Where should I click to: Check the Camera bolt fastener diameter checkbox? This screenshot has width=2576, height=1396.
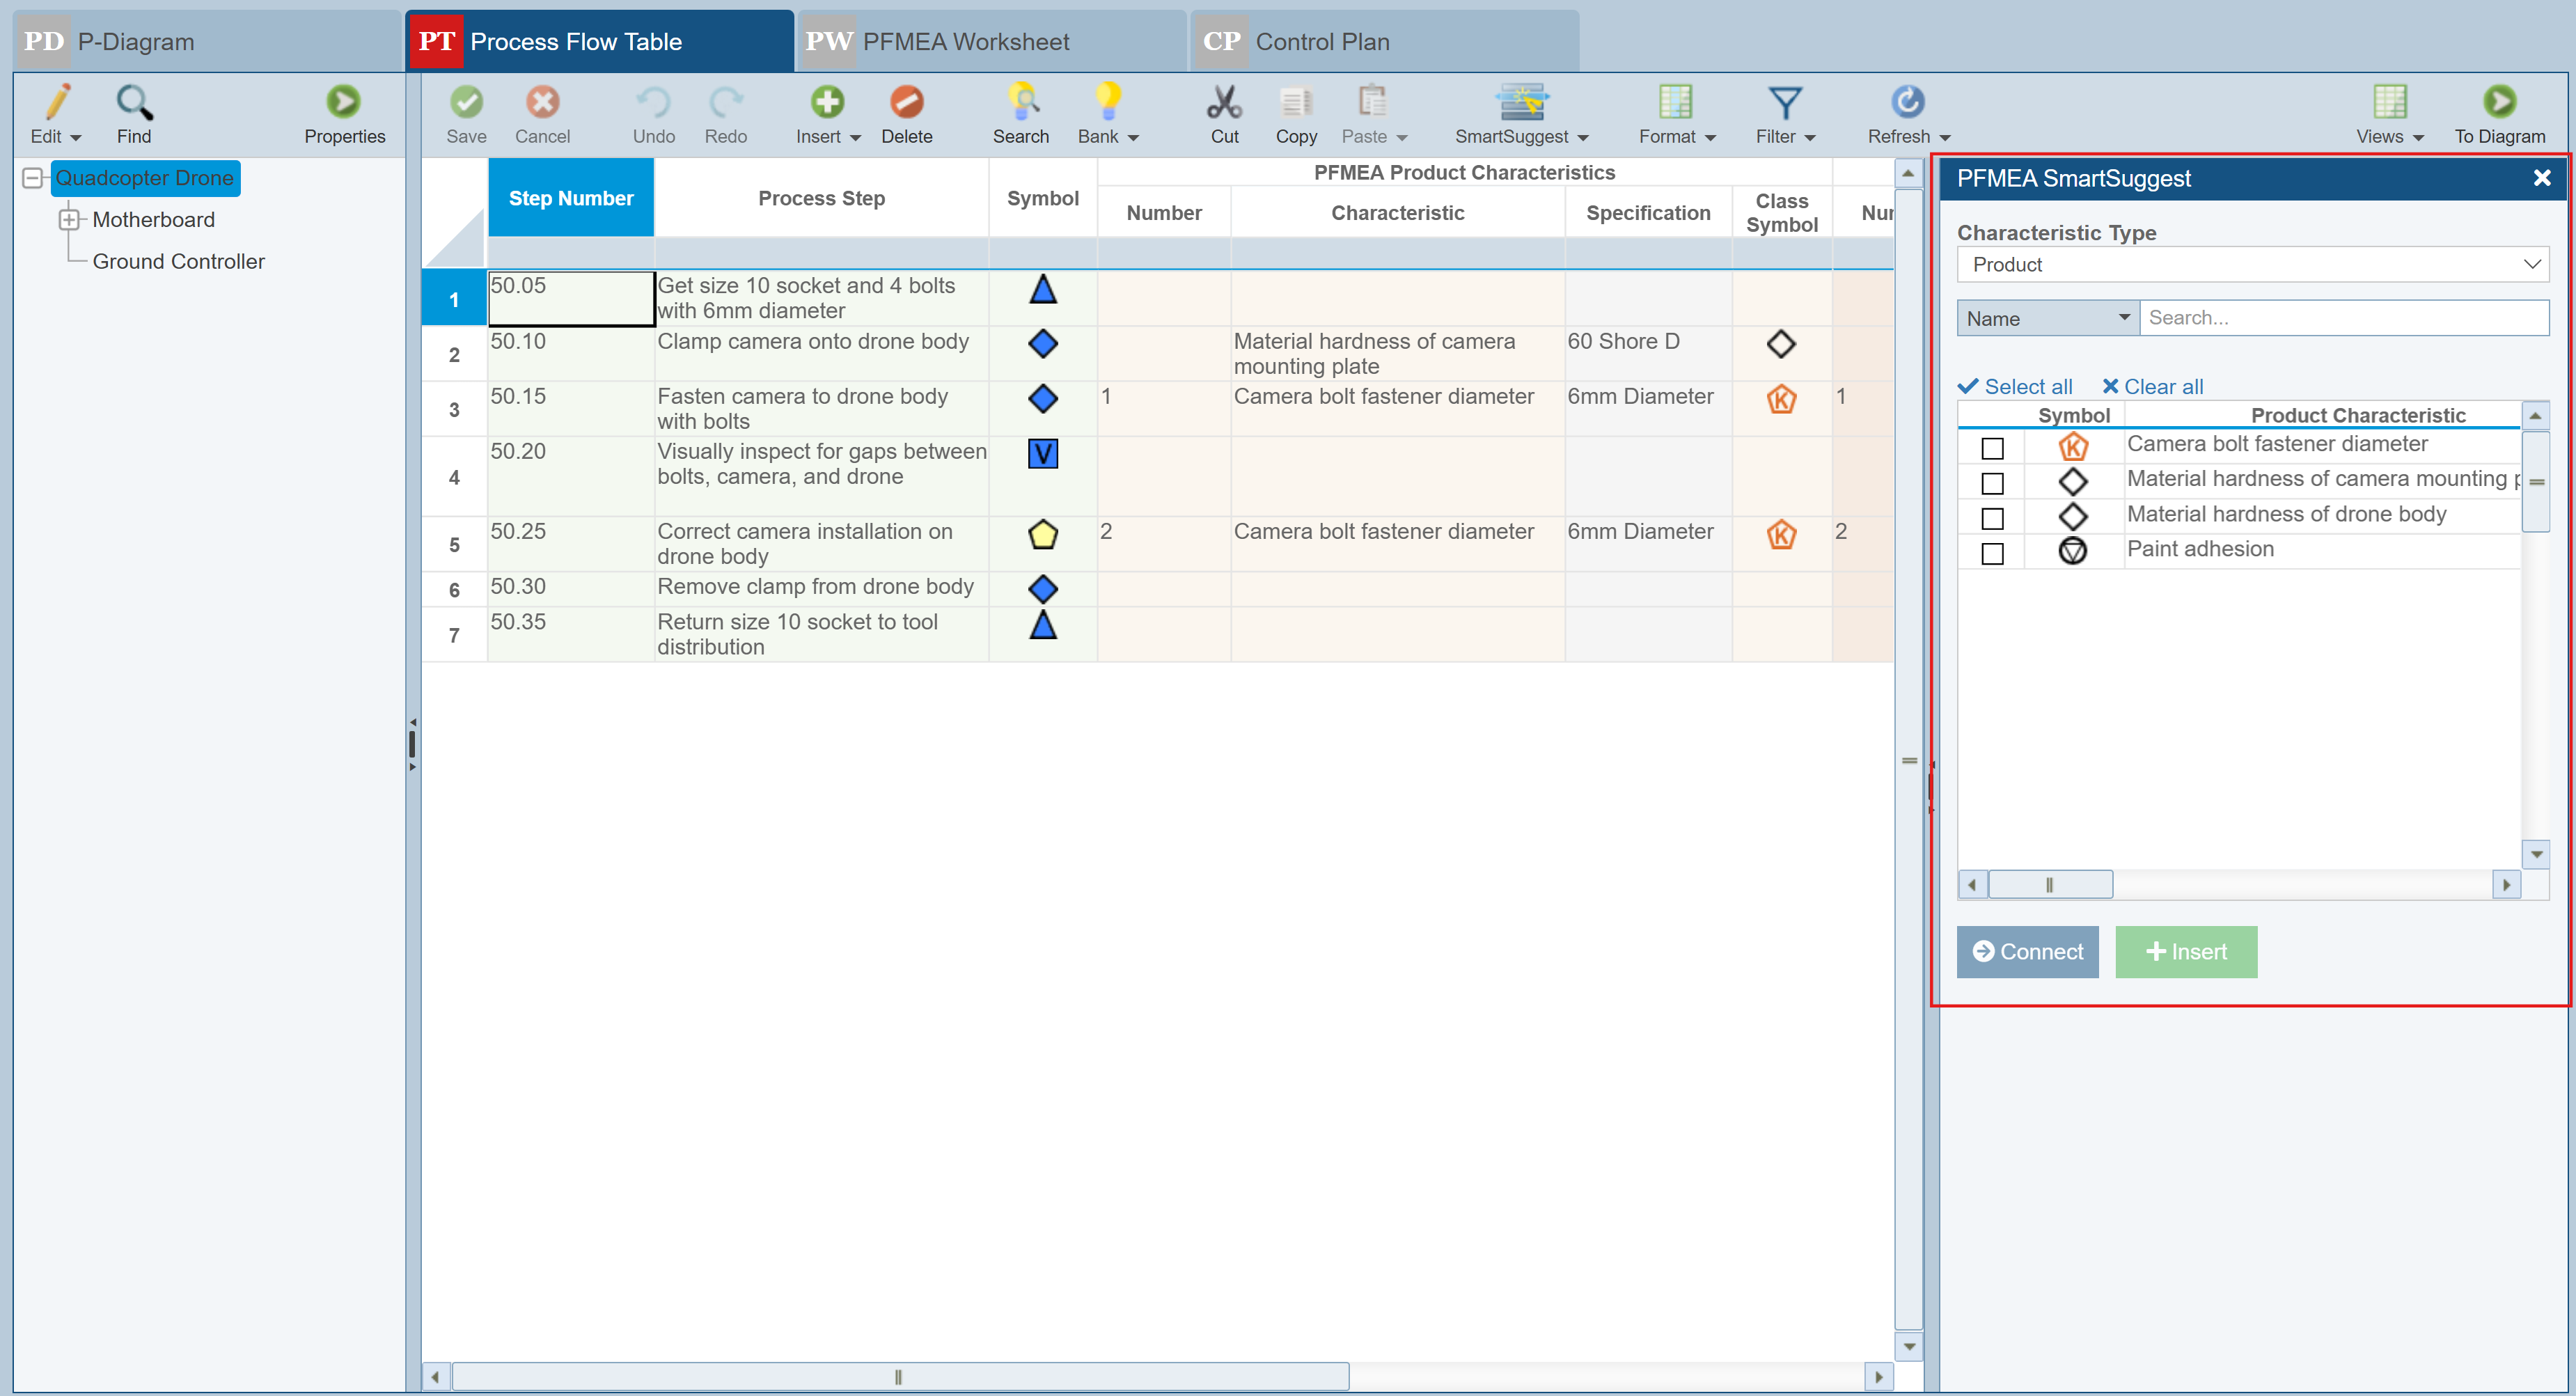pos(1992,448)
